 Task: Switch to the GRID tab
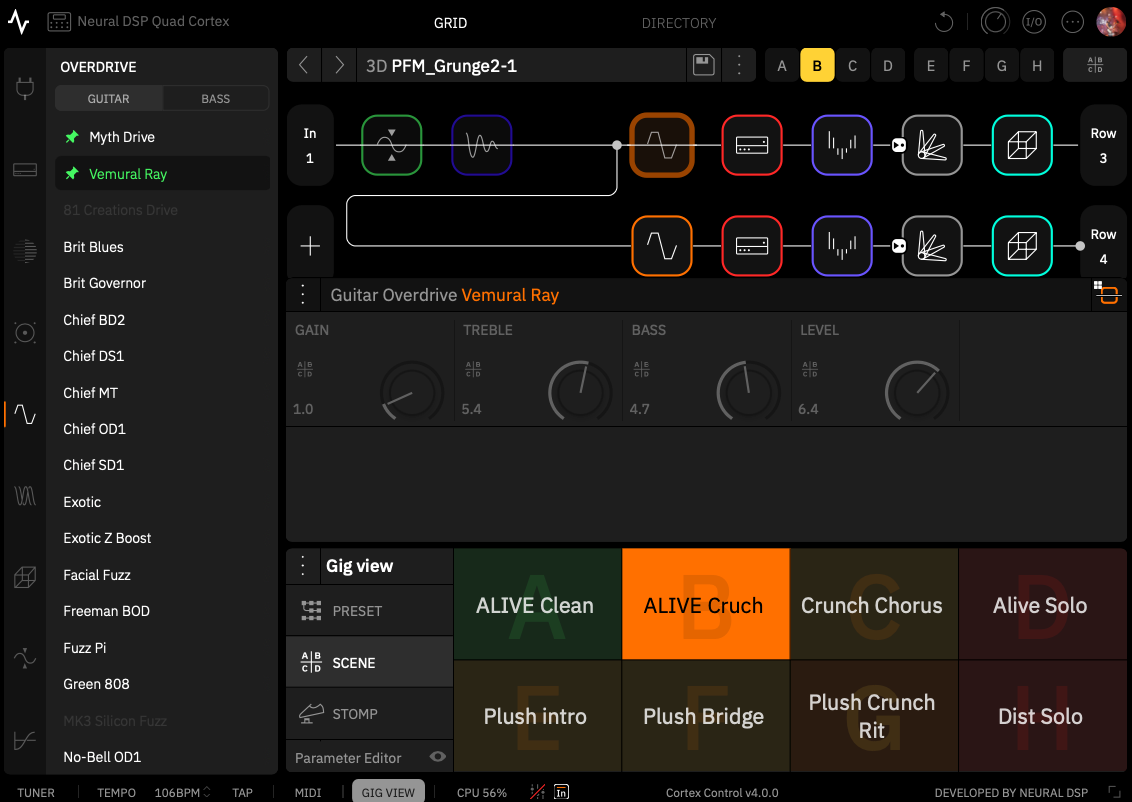tap(450, 23)
